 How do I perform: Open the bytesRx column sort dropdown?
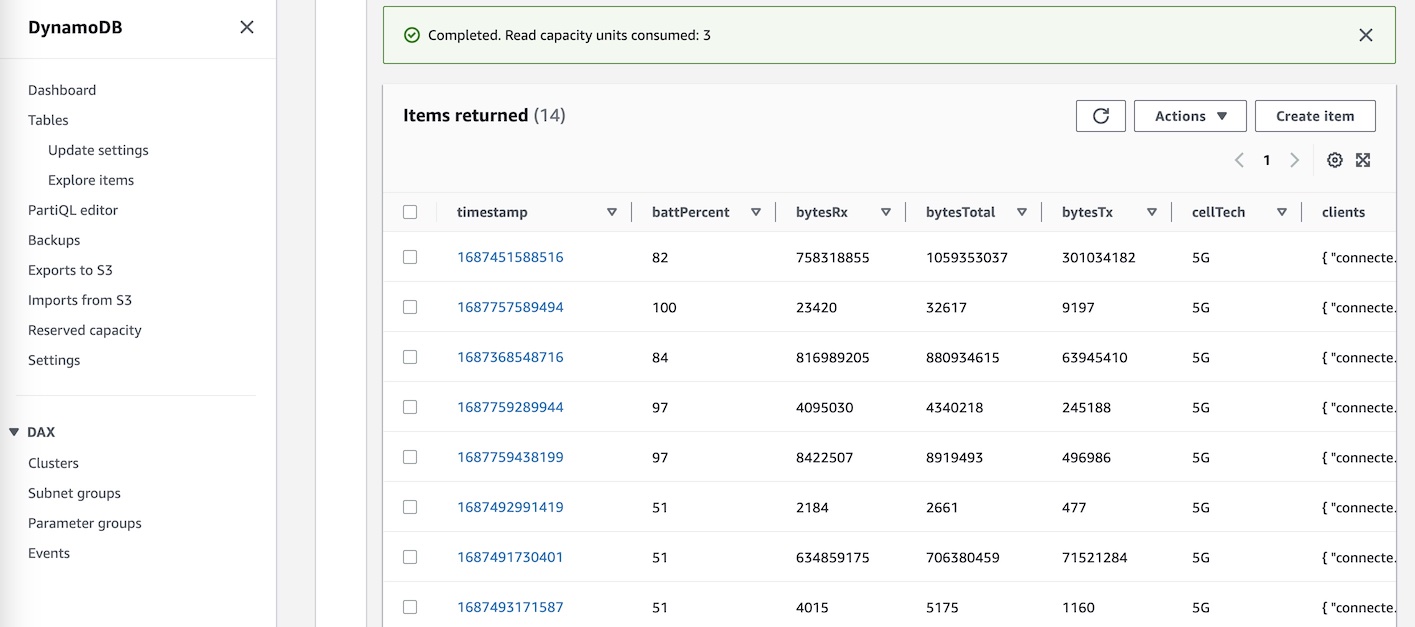tap(886, 212)
